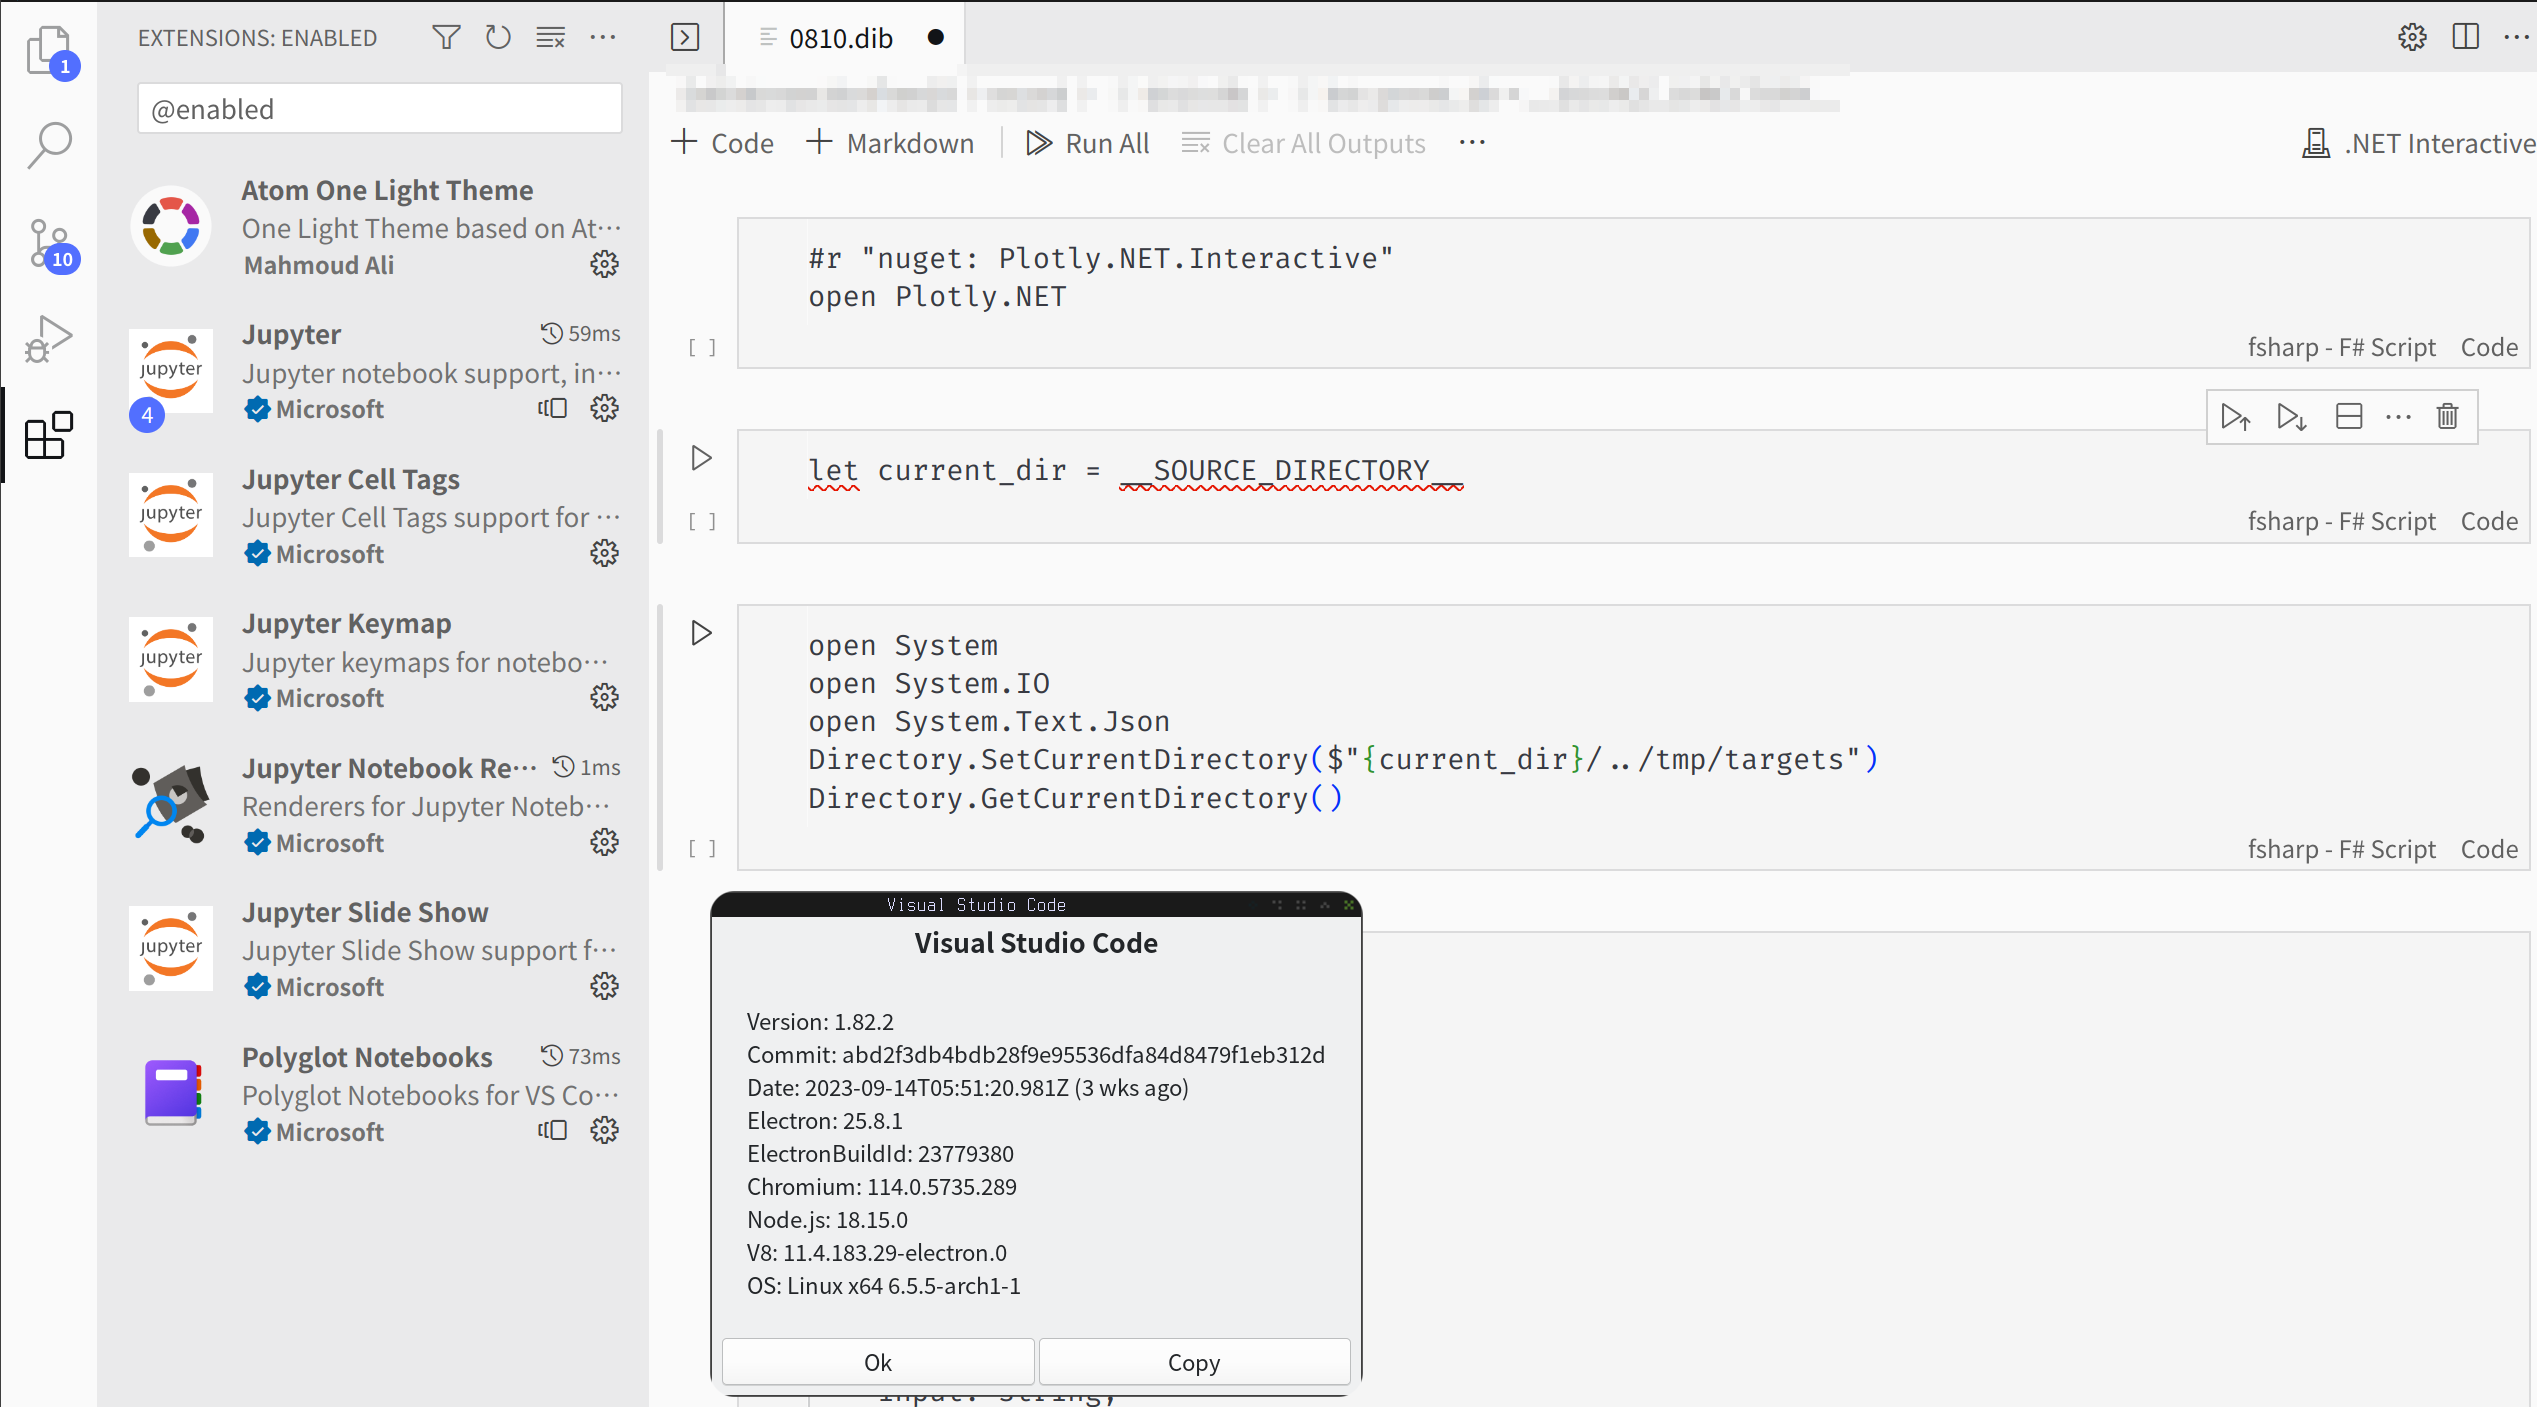Change cell language via fsharp - F# Script

2343,520
